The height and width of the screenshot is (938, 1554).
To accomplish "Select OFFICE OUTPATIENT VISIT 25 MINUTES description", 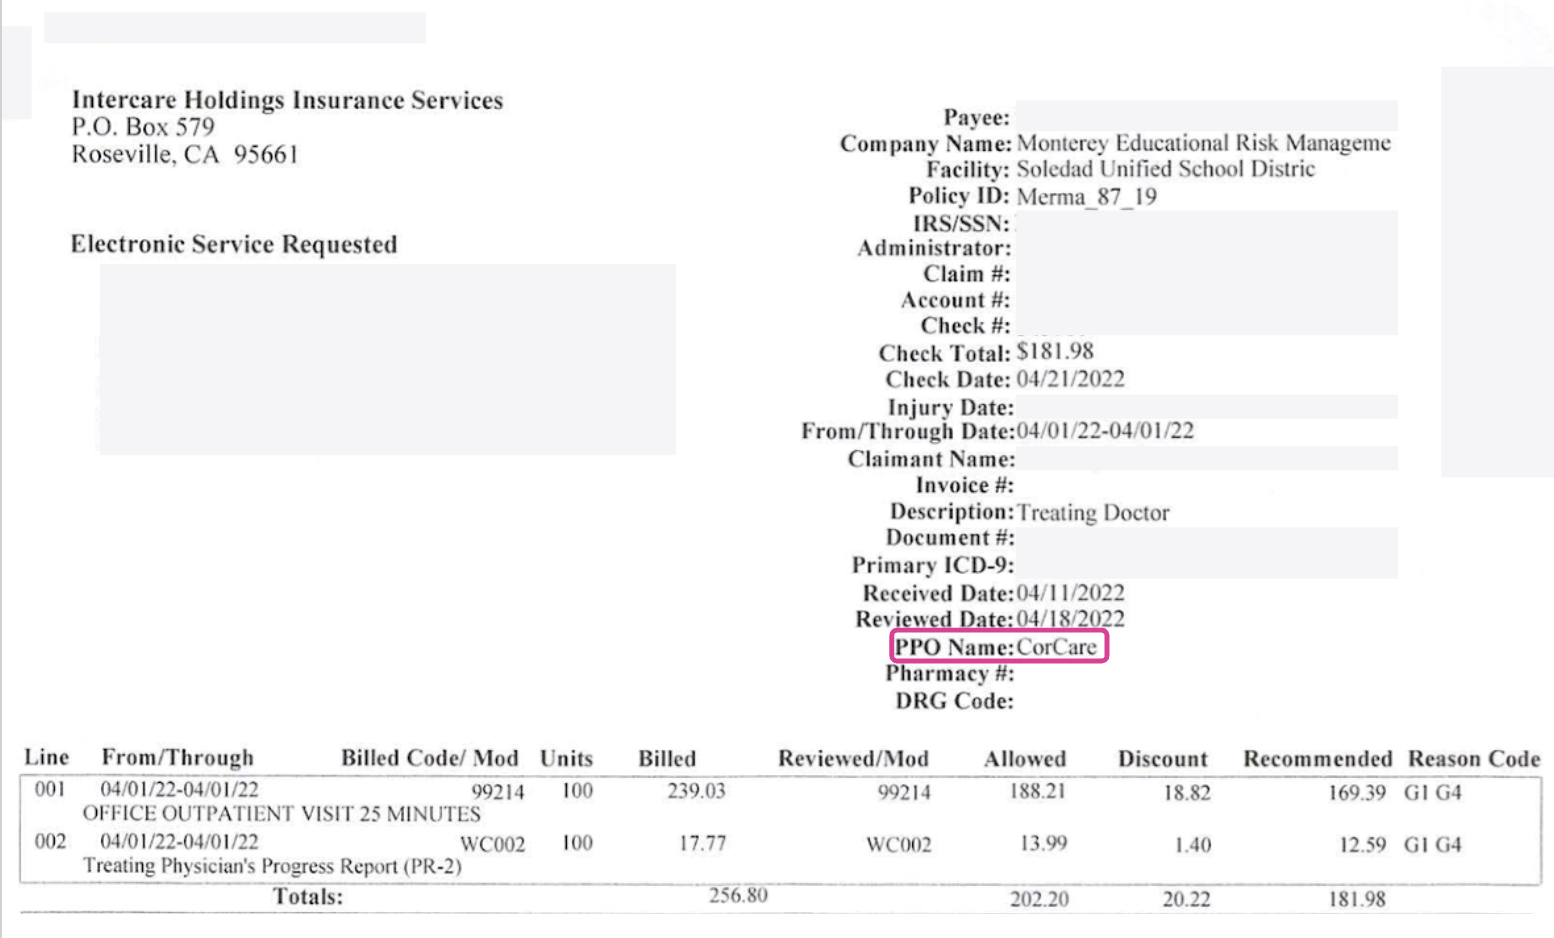I will point(282,814).
